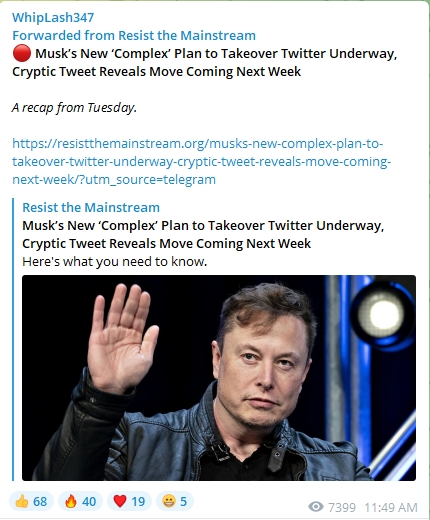The height and width of the screenshot is (520, 430).
Task: Click Resist the Mainstream preview site name
Action: 91,207
